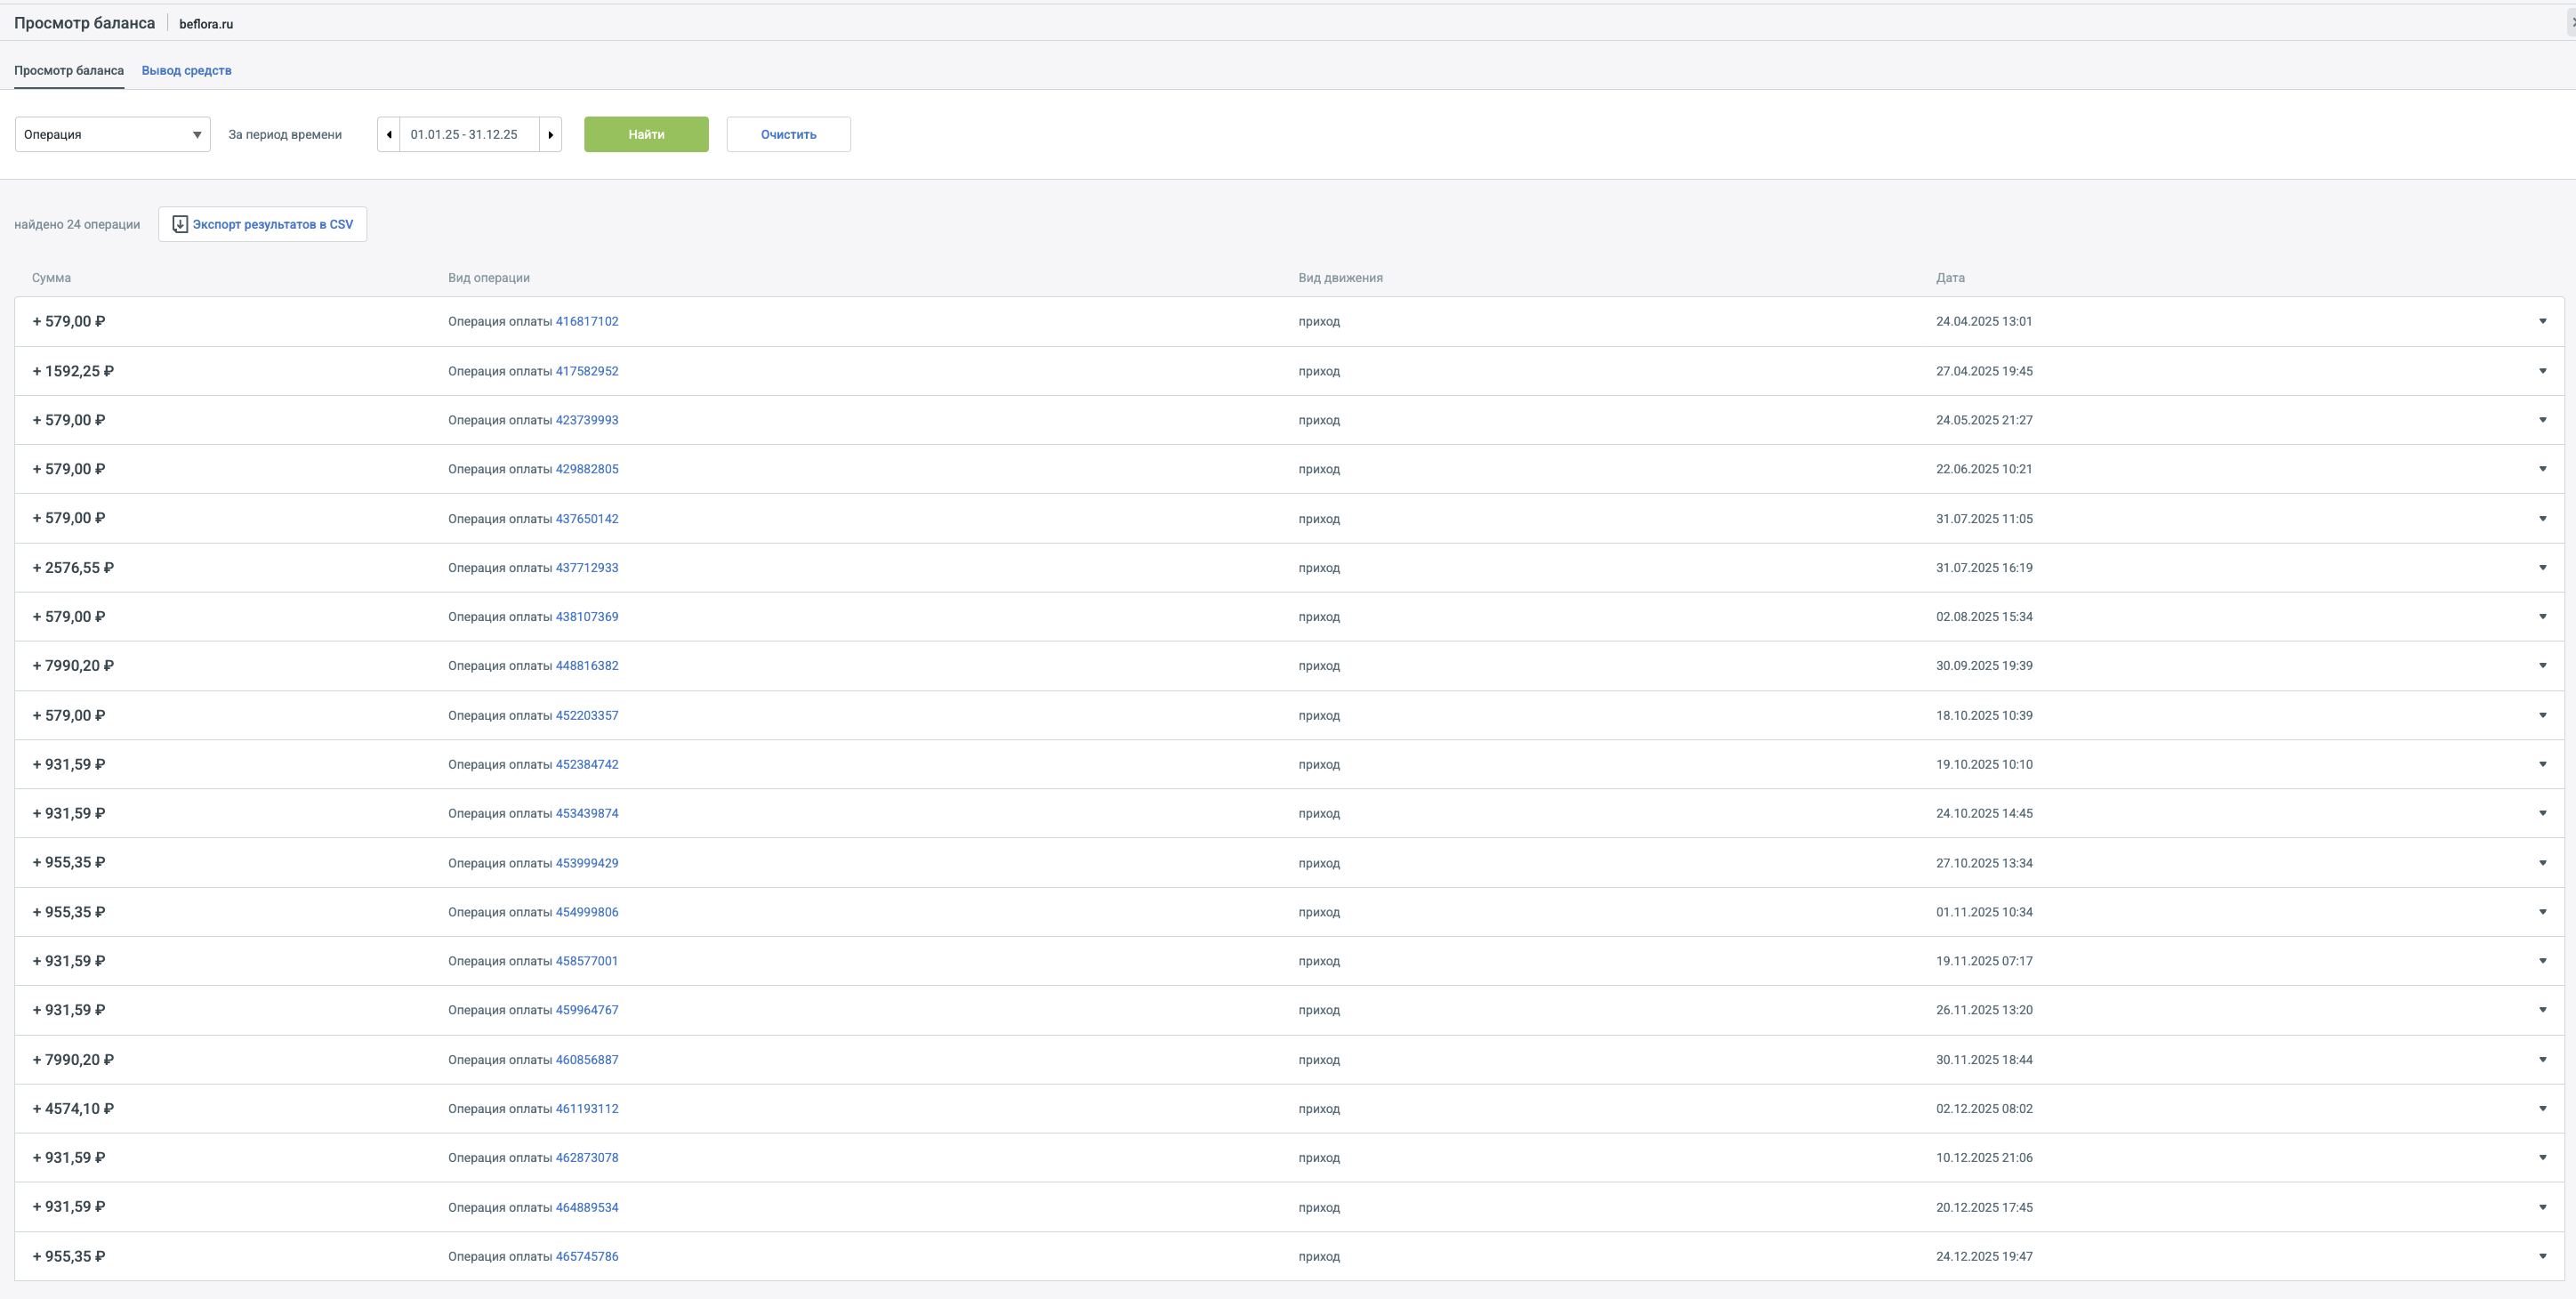
Task: Expand the row dated 27.04.2025 19:45
Action: tap(2542, 371)
